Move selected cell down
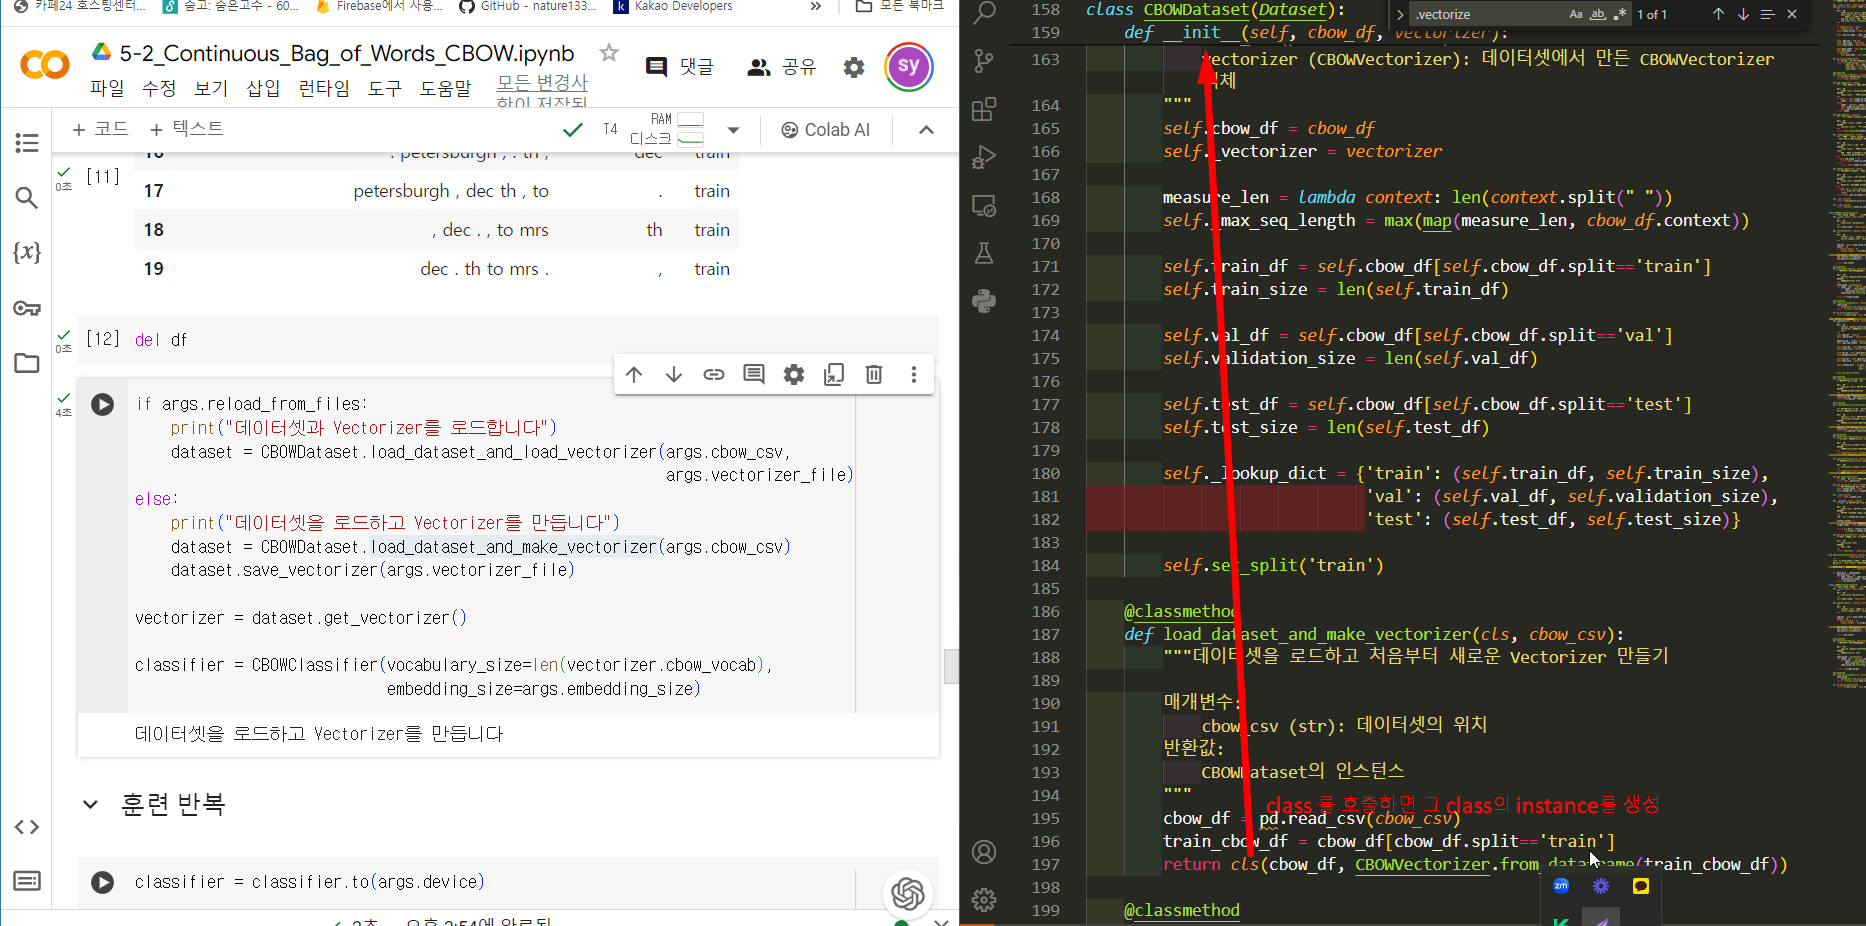 click(x=674, y=374)
